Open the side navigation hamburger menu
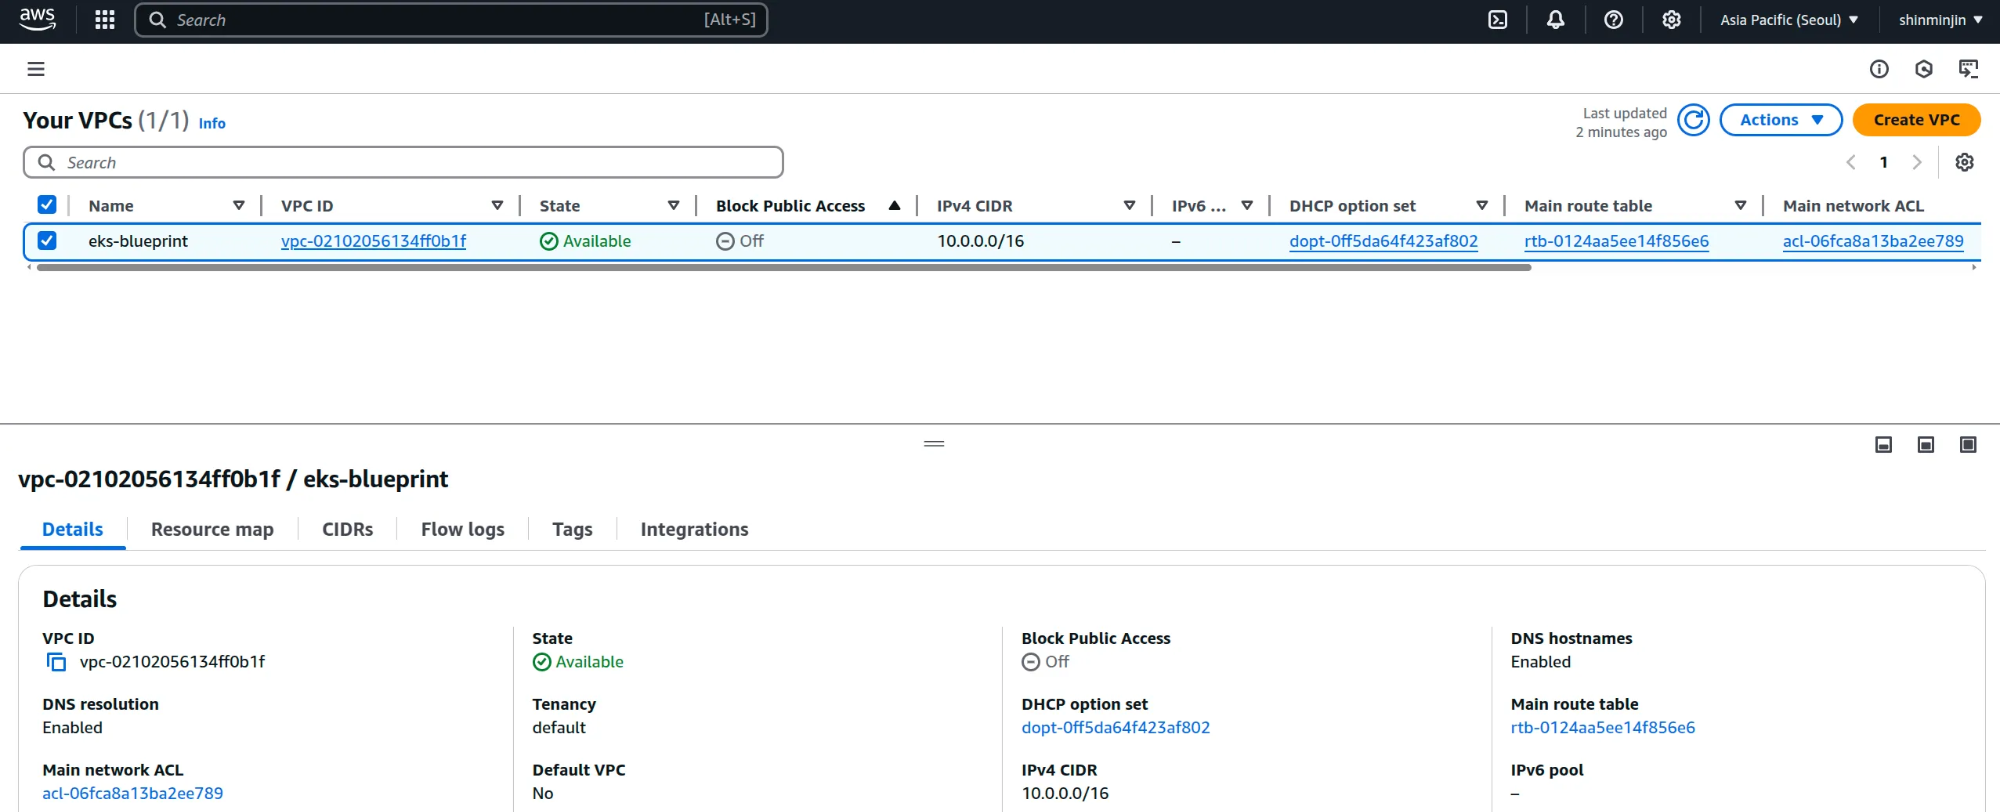 36,69
